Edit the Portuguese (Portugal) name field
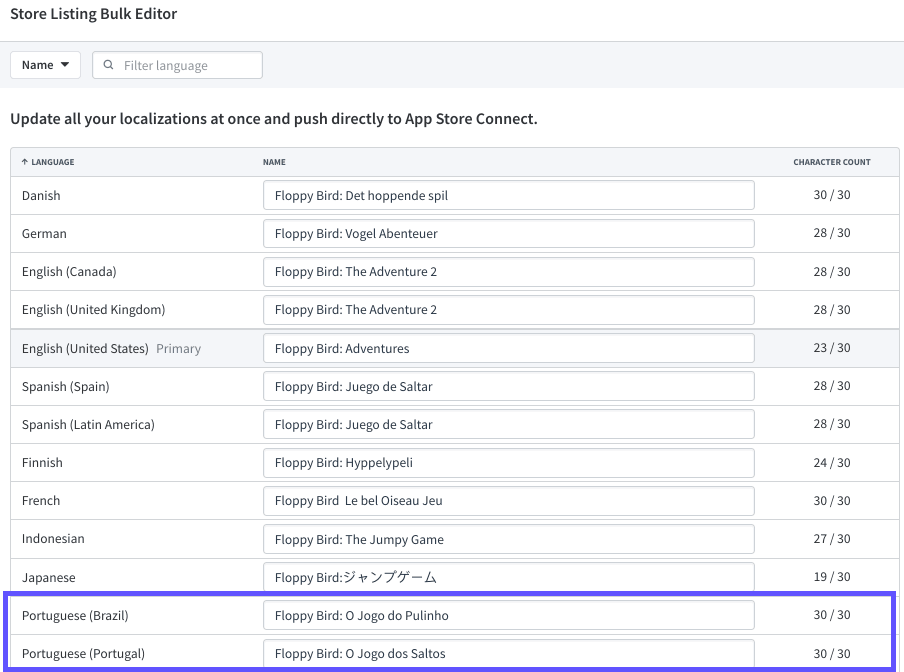This screenshot has width=904, height=672. click(508, 654)
